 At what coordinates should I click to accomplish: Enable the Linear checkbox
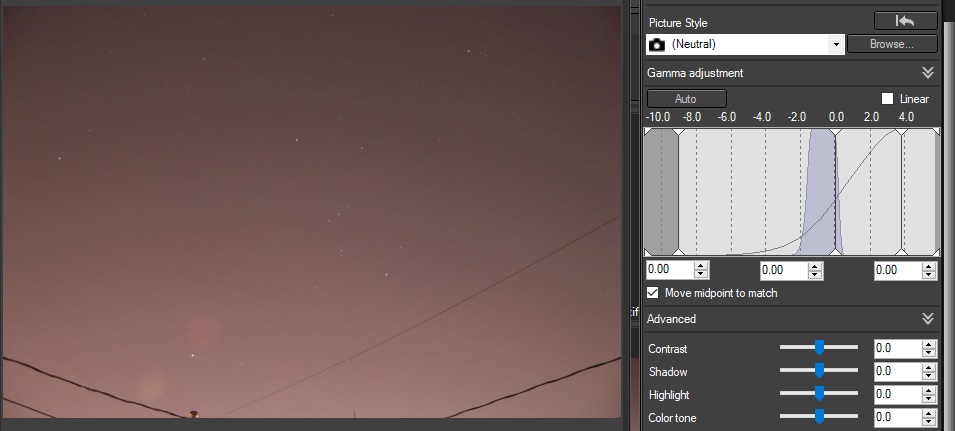pos(887,99)
